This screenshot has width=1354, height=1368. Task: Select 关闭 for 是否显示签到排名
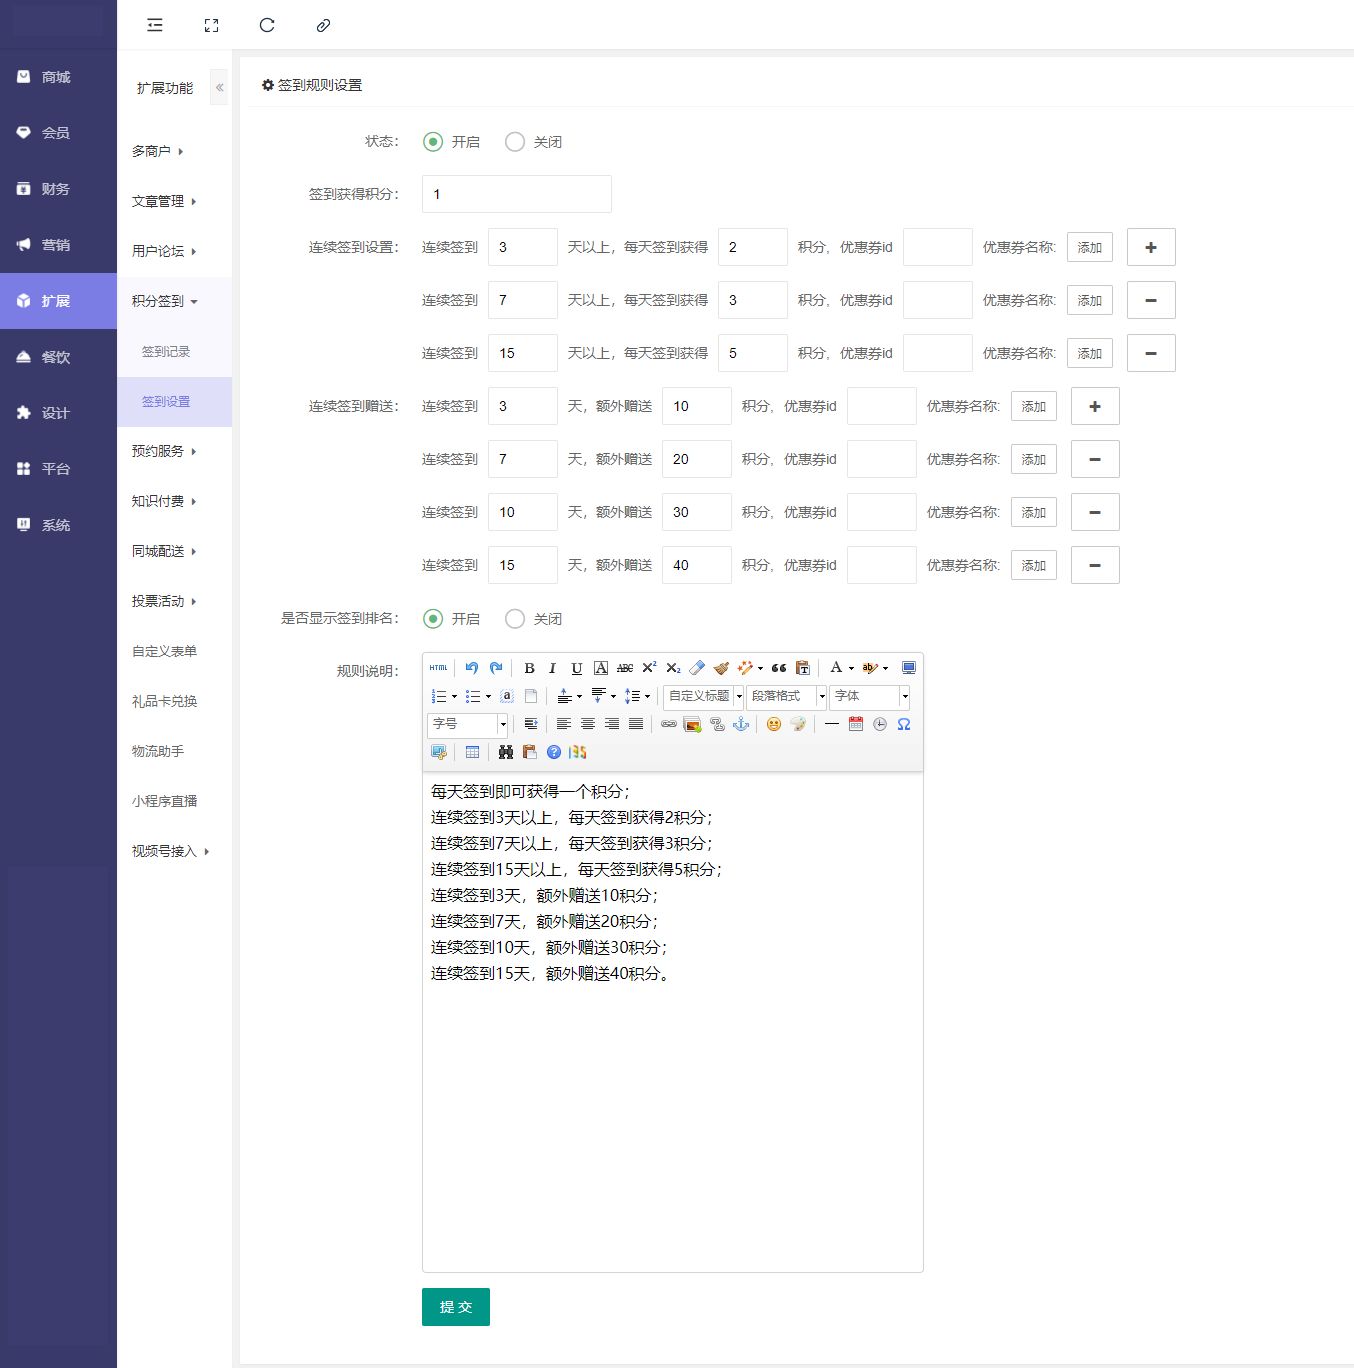(x=515, y=619)
